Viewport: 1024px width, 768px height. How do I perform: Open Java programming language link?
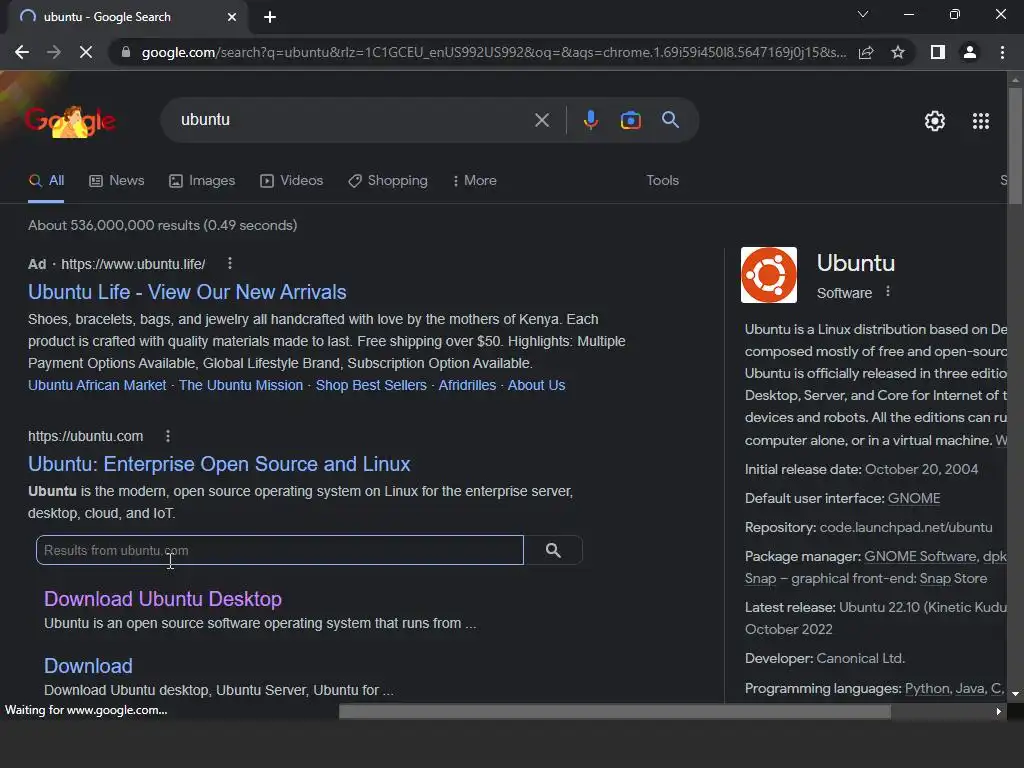(970, 688)
